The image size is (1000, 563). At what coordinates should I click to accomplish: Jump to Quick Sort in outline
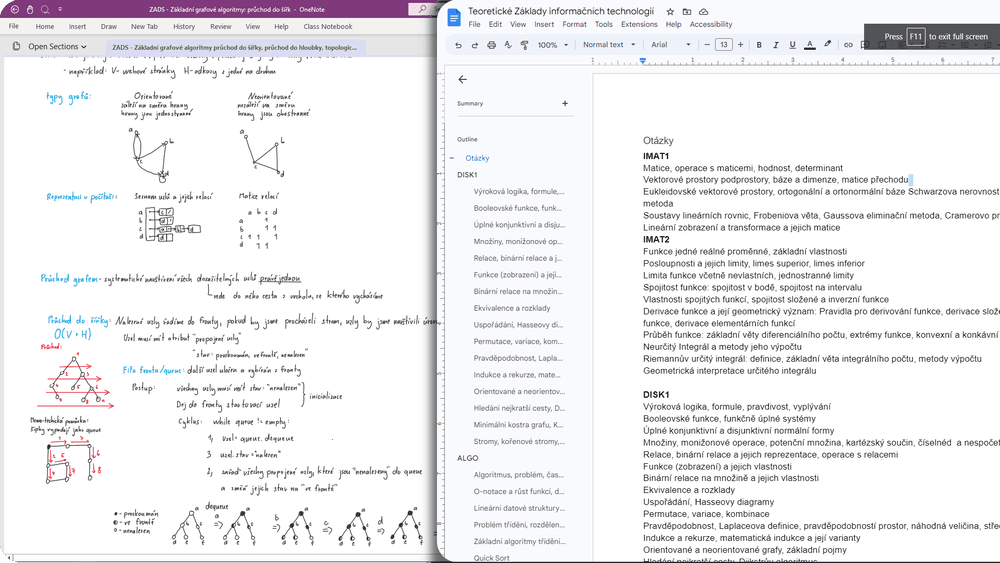pos(492,558)
